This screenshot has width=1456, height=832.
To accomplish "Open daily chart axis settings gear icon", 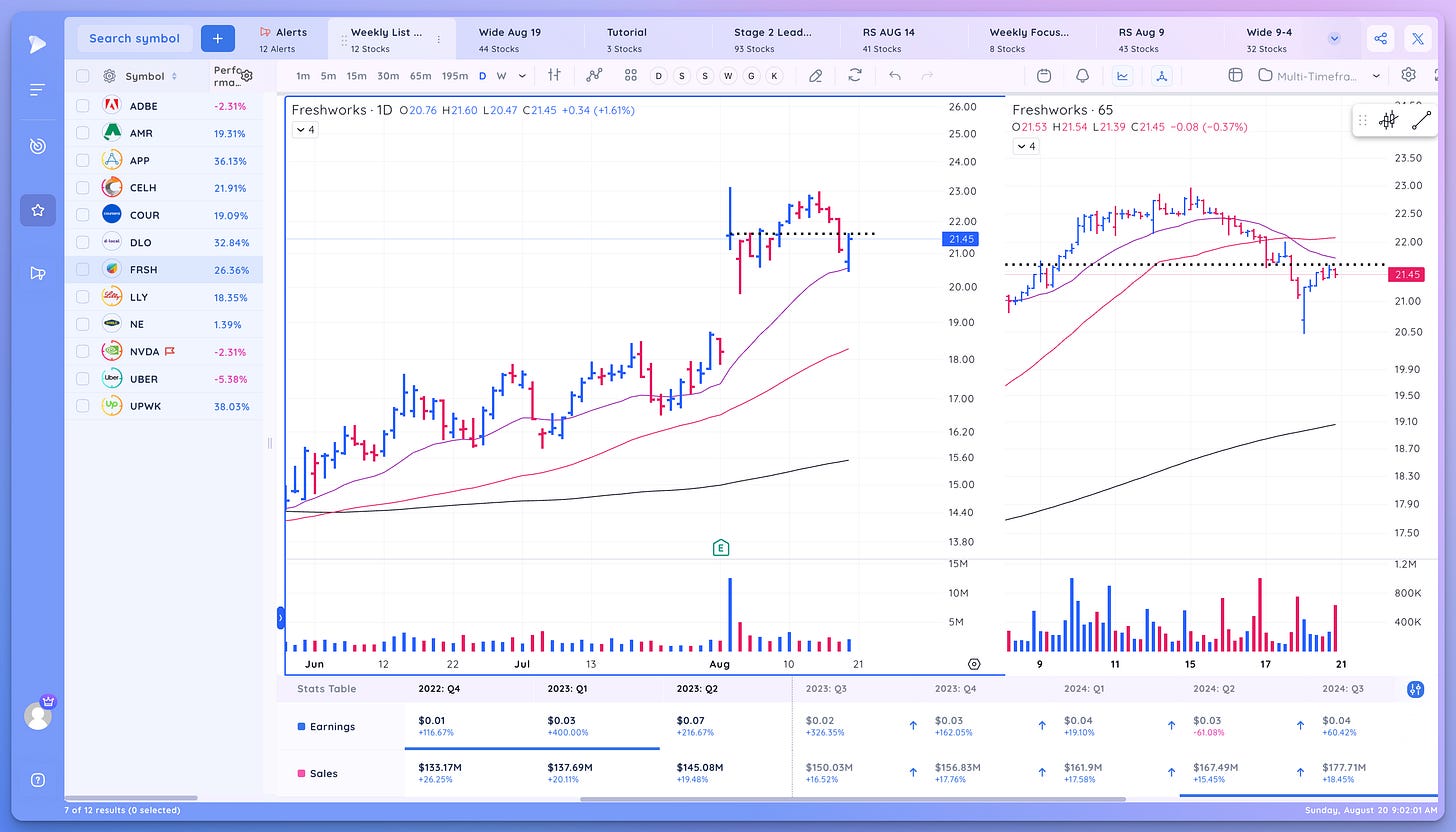I will (974, 664).
